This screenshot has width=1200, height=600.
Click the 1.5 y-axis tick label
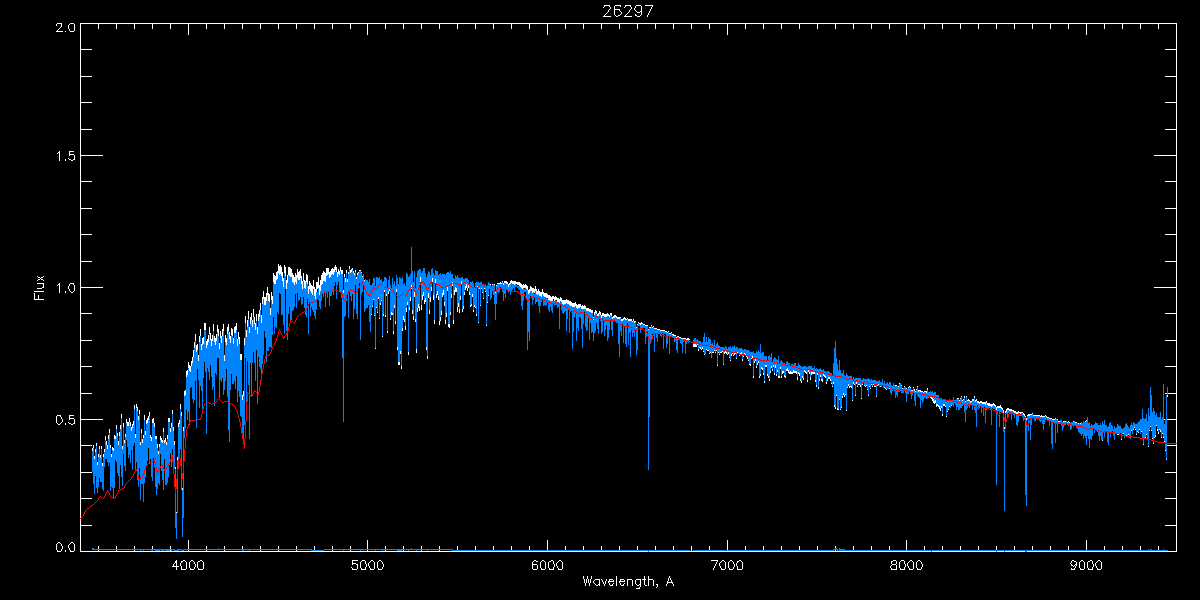66,157
